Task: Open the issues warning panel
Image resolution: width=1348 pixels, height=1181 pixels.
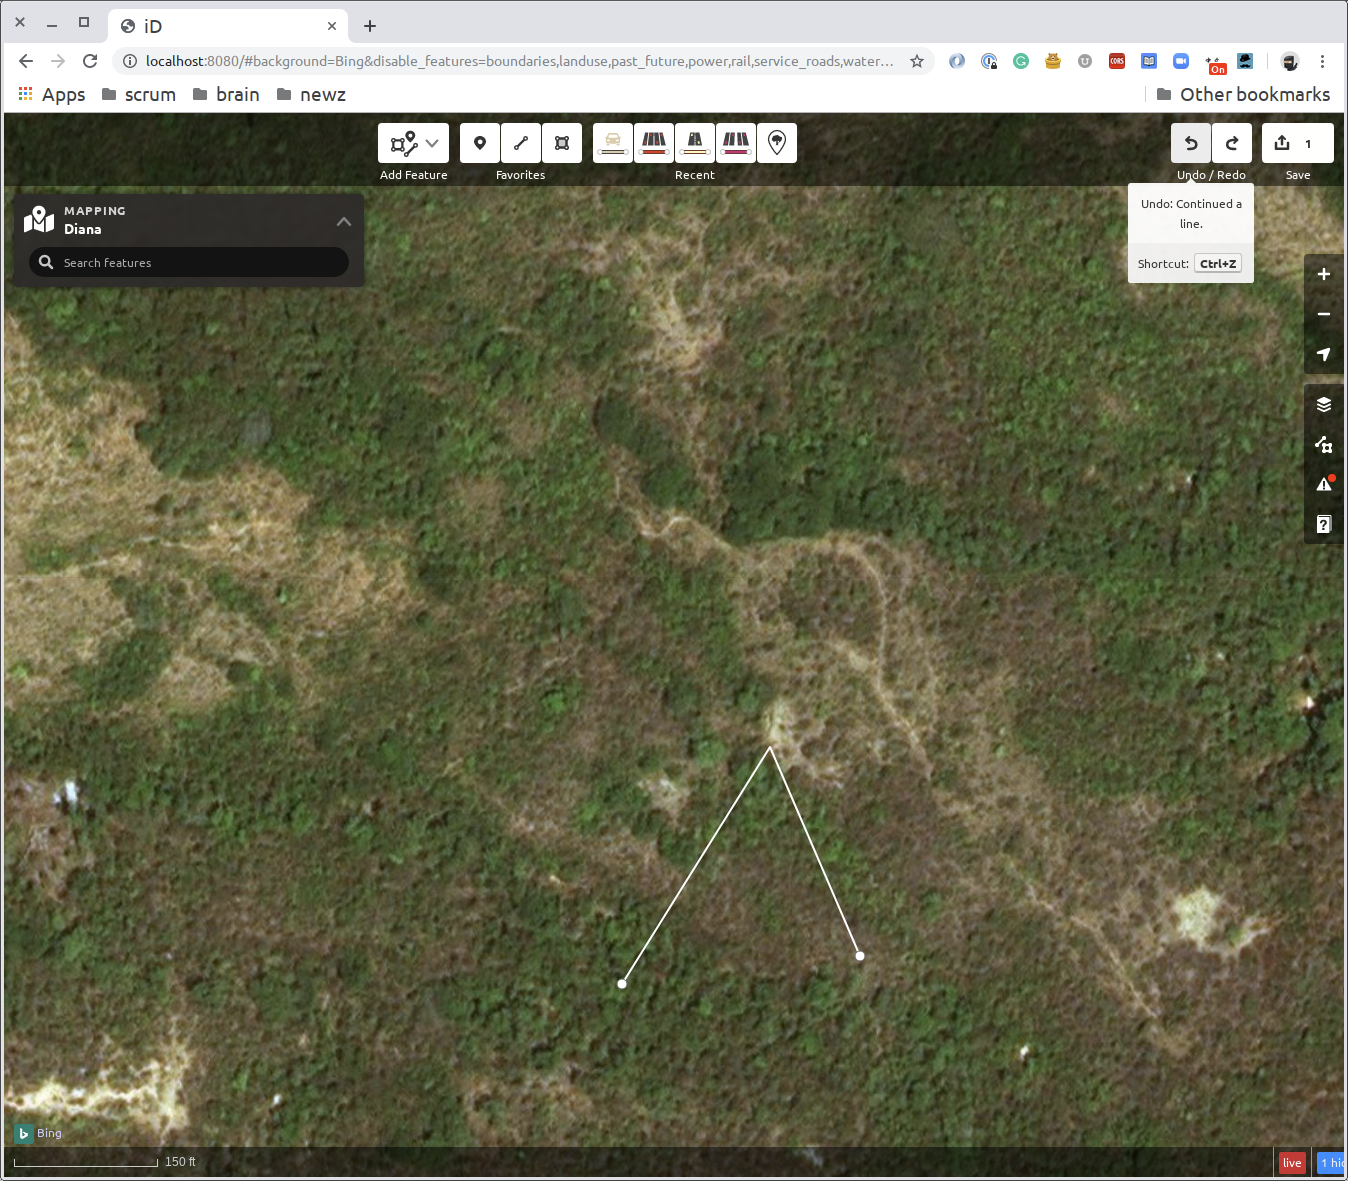Action: tap(1324, 484)
